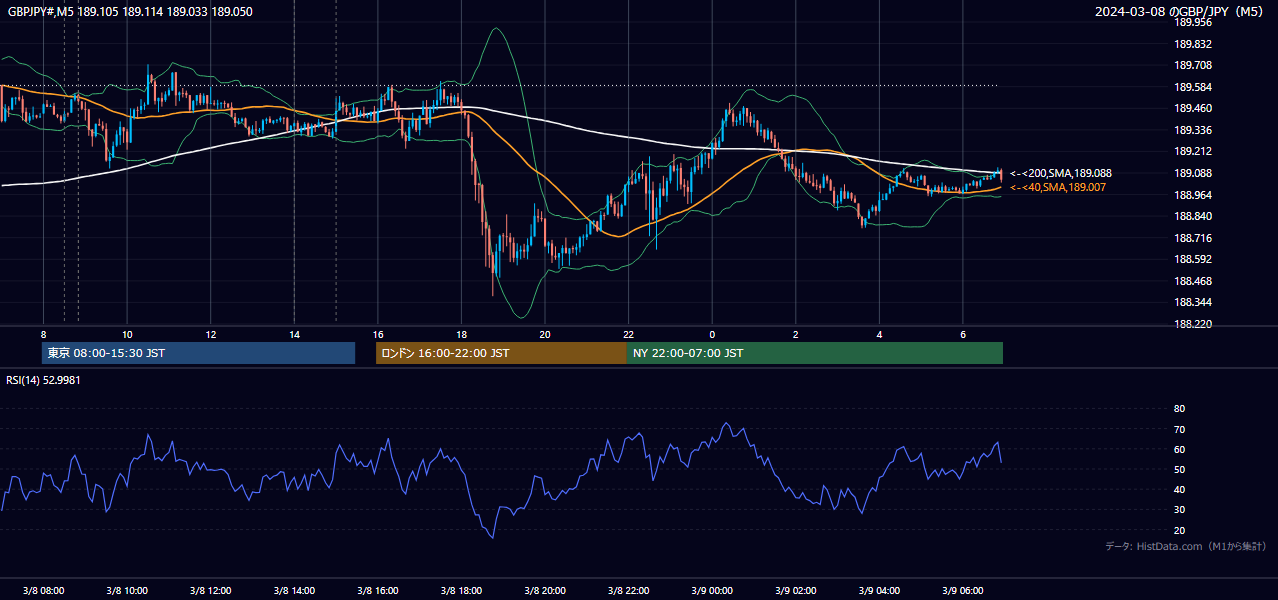
Task: Click the RSI(14) 52.9981 indicator label
Action: pyautogui.click(x=43, y=379)
